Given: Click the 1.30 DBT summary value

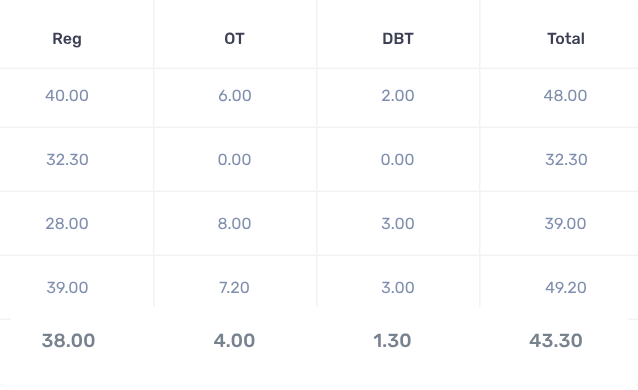Looking at the screenshot, I should (392, 340).
